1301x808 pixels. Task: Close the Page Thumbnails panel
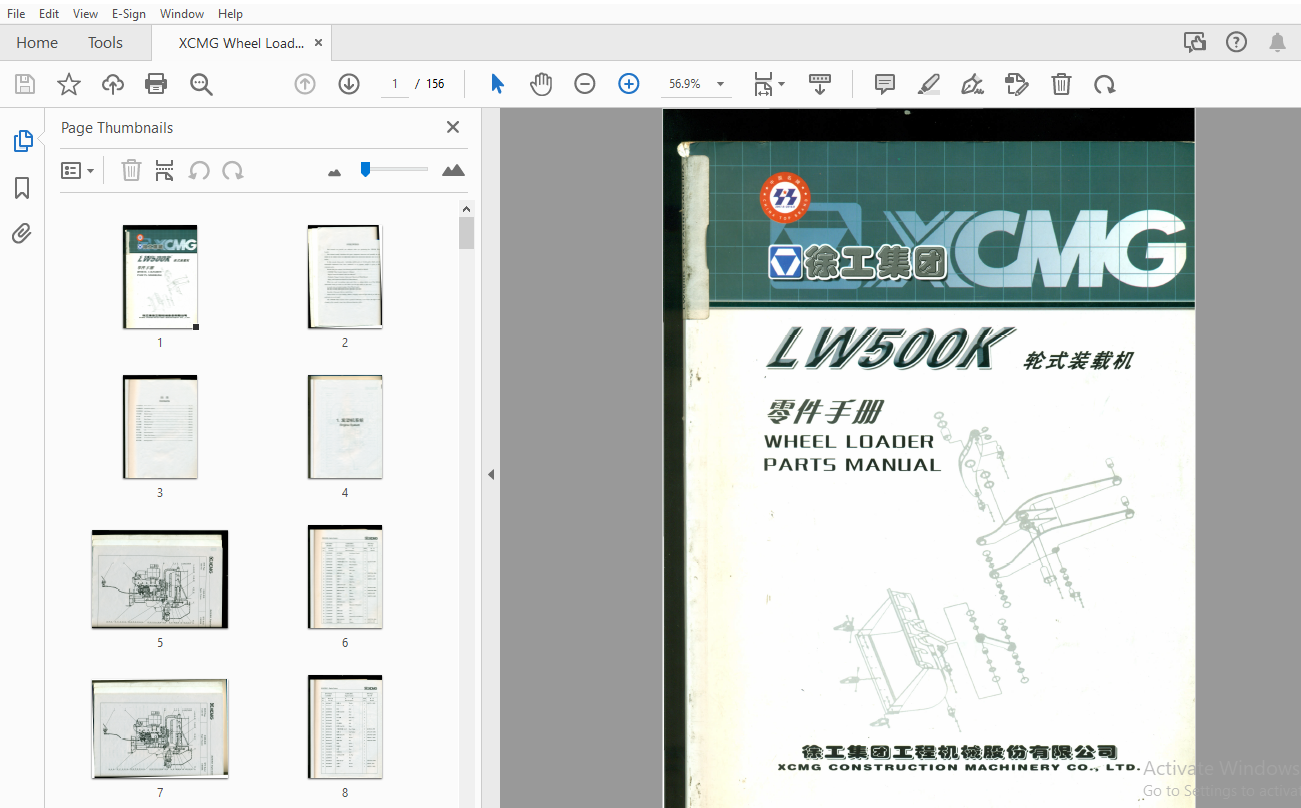click(453, 127)
